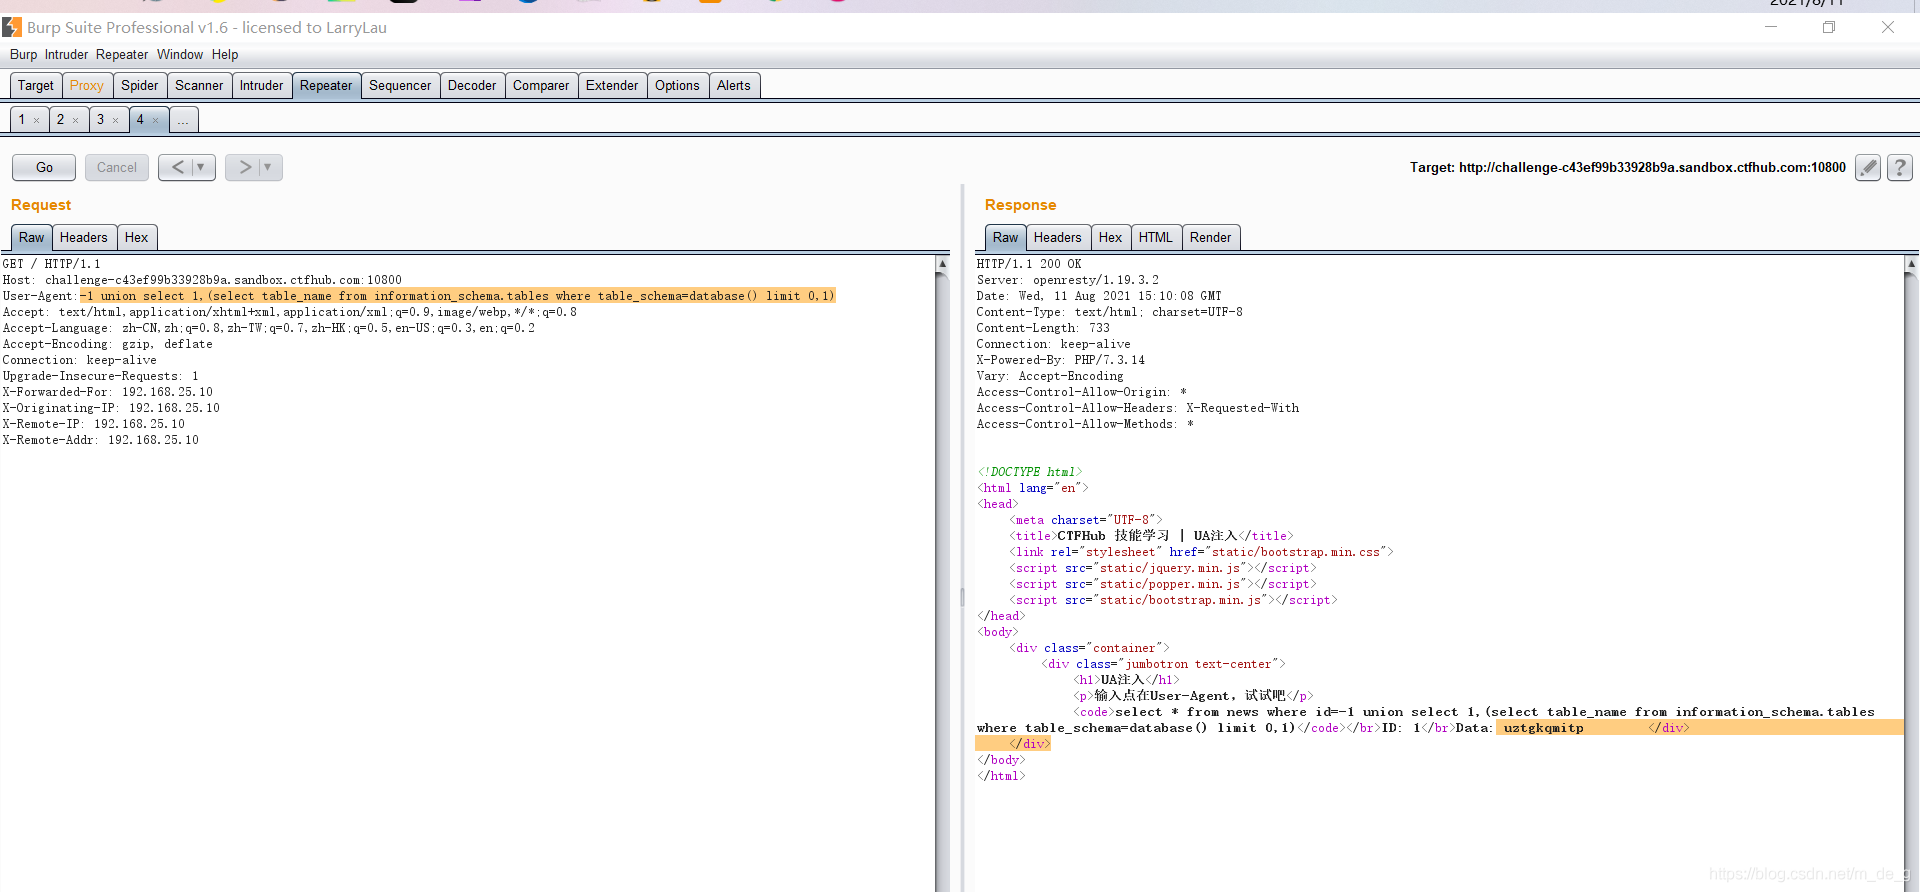Expand the forward history dropdown arrow
The width and height of the screenshot is (1920, 892).
point(268,167)
